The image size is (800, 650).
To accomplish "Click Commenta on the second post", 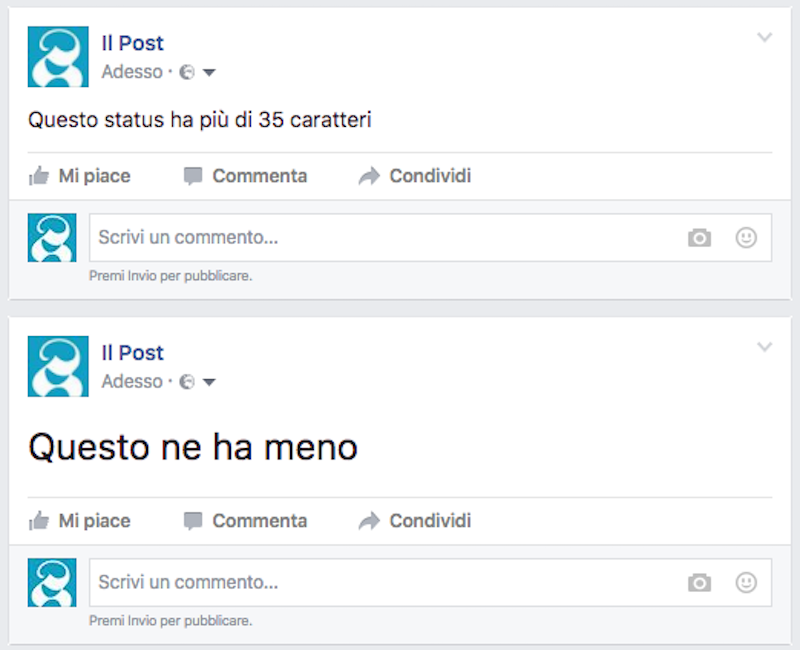I will [x=245, y=521].
